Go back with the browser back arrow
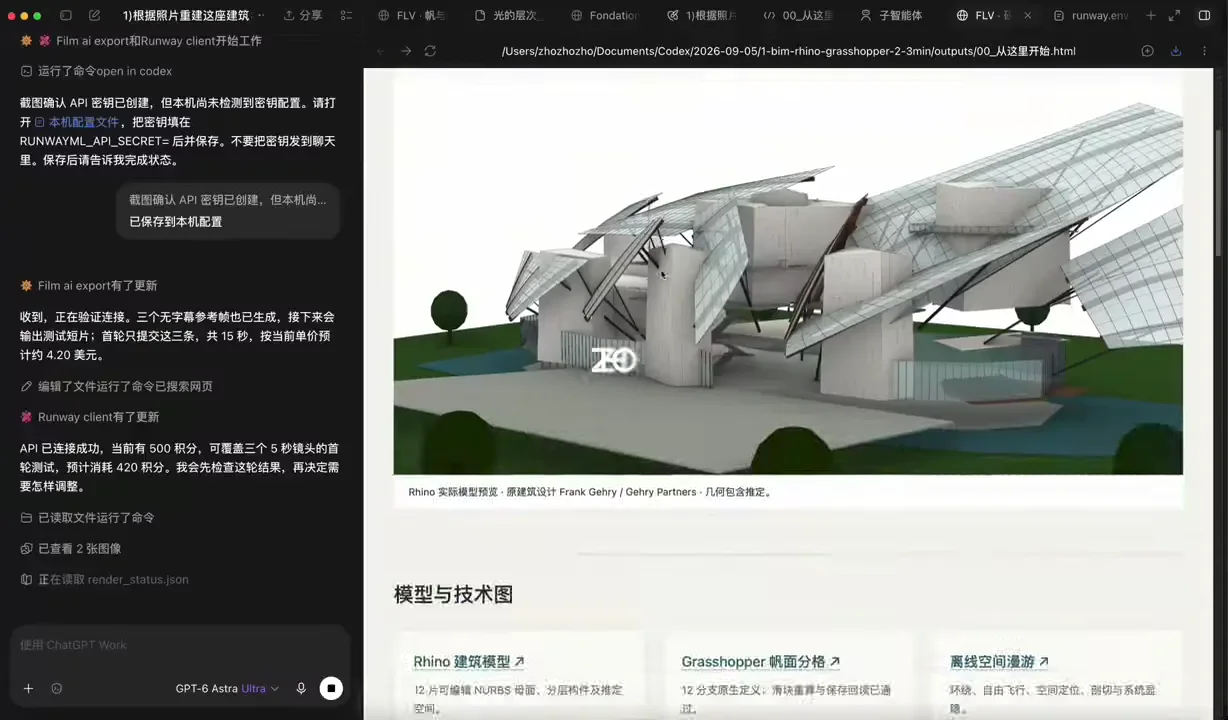Screen dimensions: 1228x720 (x=381, y=51)
